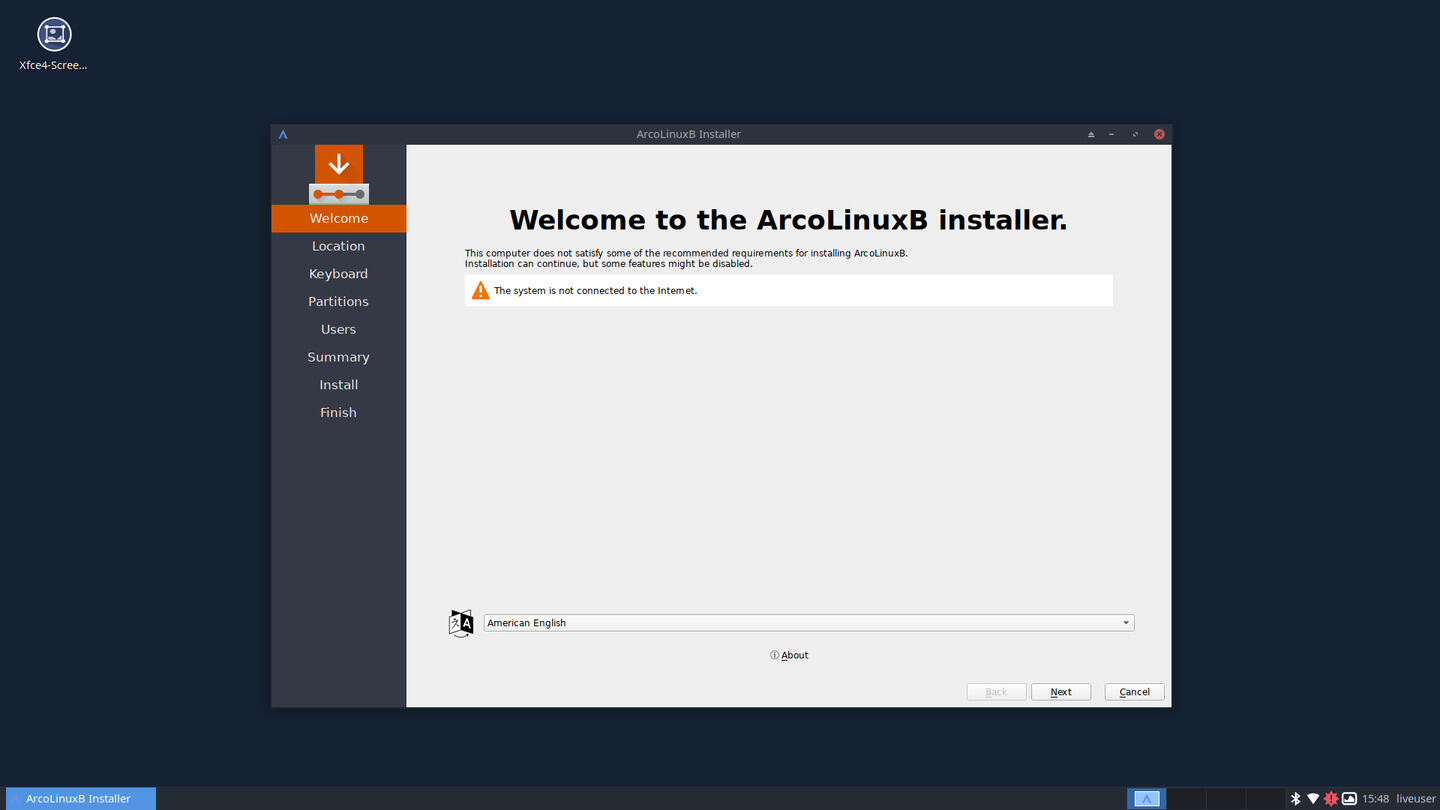Switch to third workspace in the pager

tap(1225, 798)
